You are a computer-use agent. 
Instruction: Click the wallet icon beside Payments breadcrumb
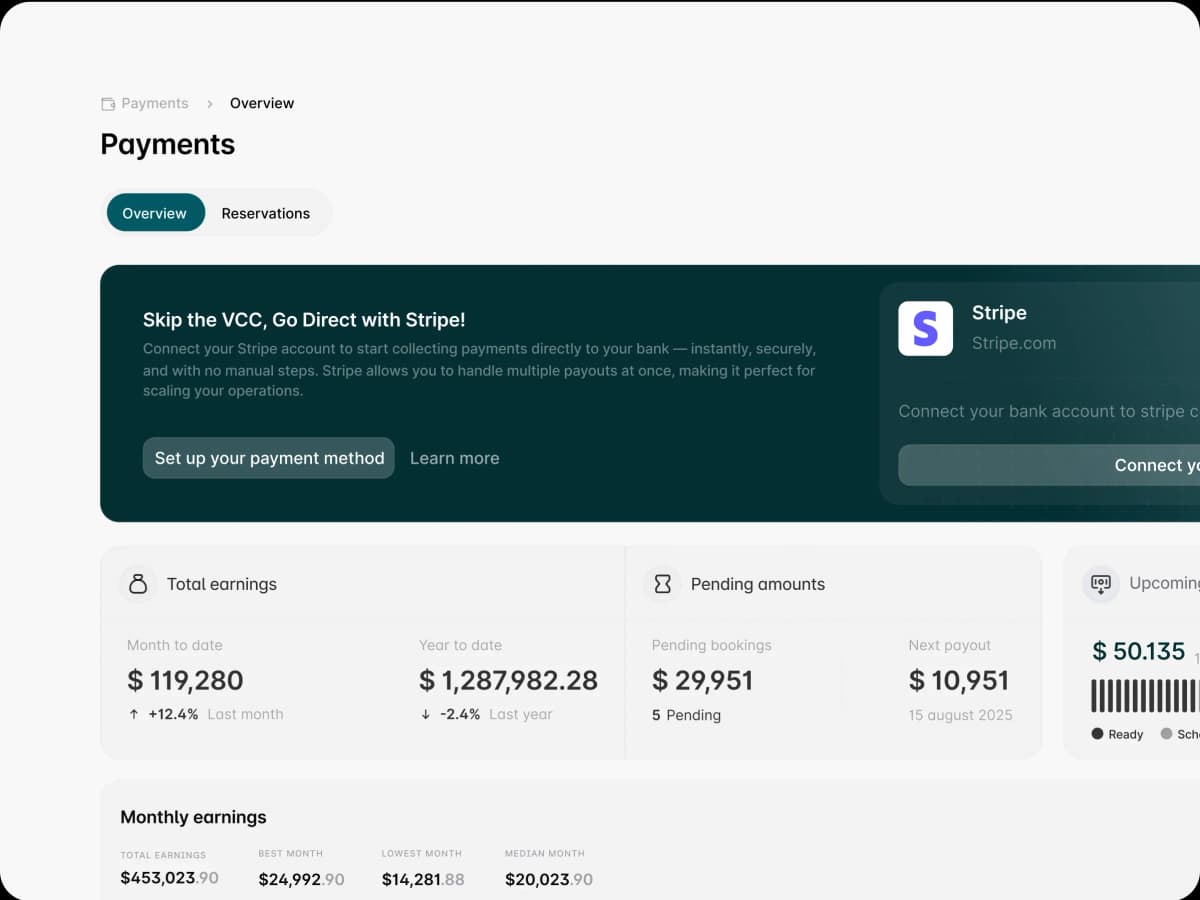[x=108, y=104]
